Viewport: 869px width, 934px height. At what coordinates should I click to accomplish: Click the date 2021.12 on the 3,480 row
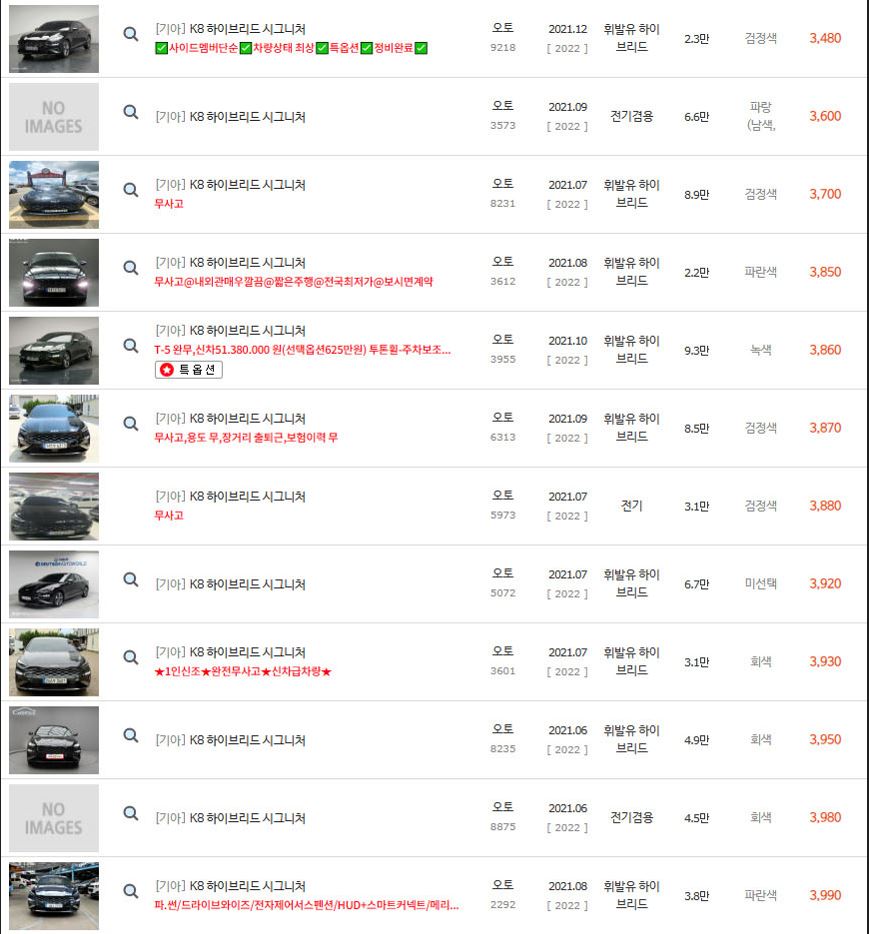click(x=568, y=29)
